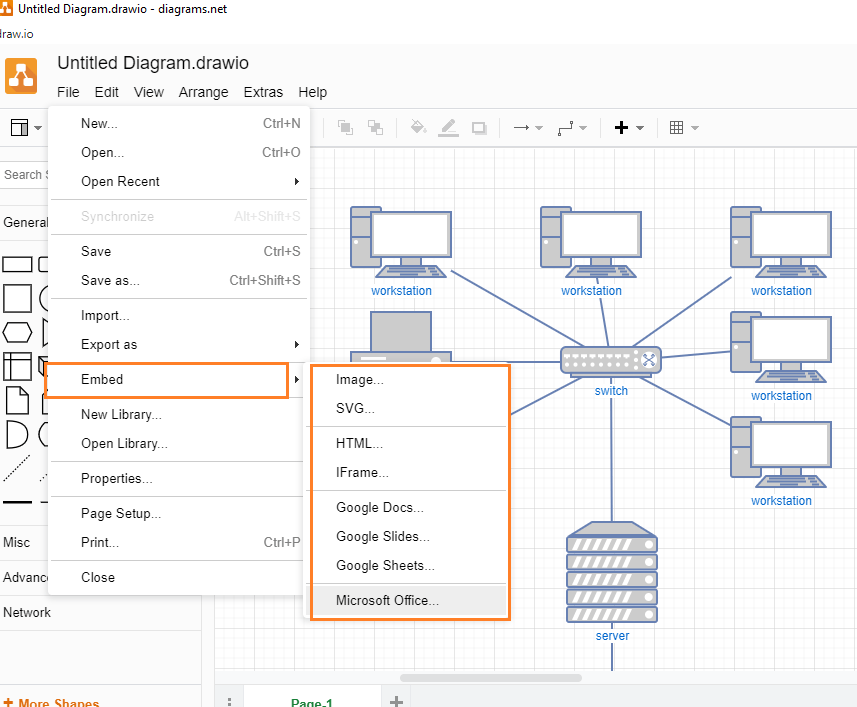
Task: Select the top-left workstation shape
Action: [x=401, y=243]
